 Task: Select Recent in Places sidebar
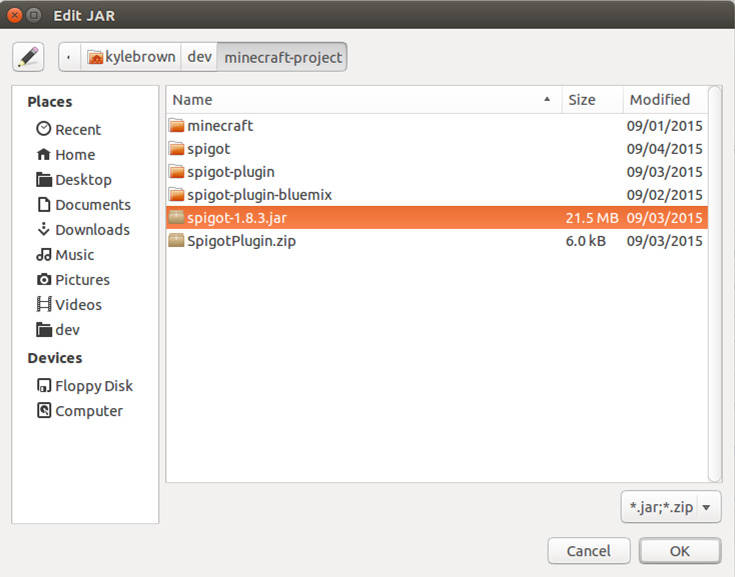(x=77, y=129)
